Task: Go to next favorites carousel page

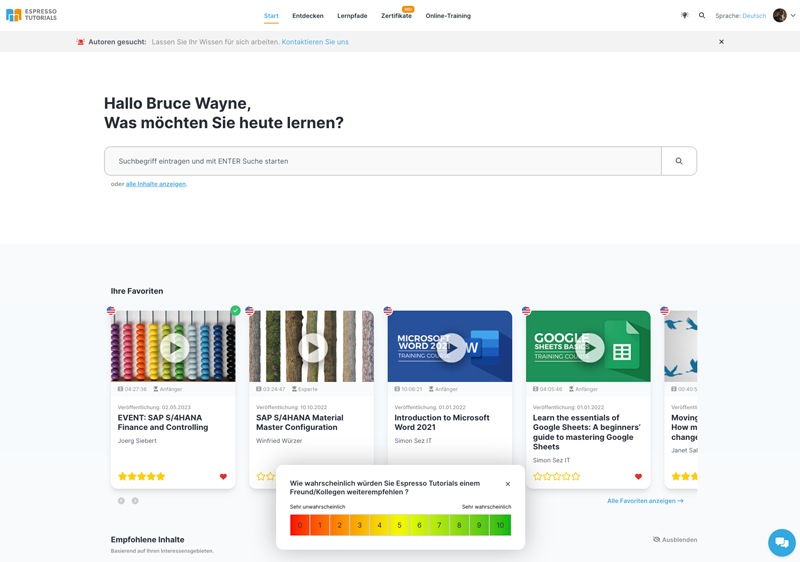Action: click(x=135, y=501)
